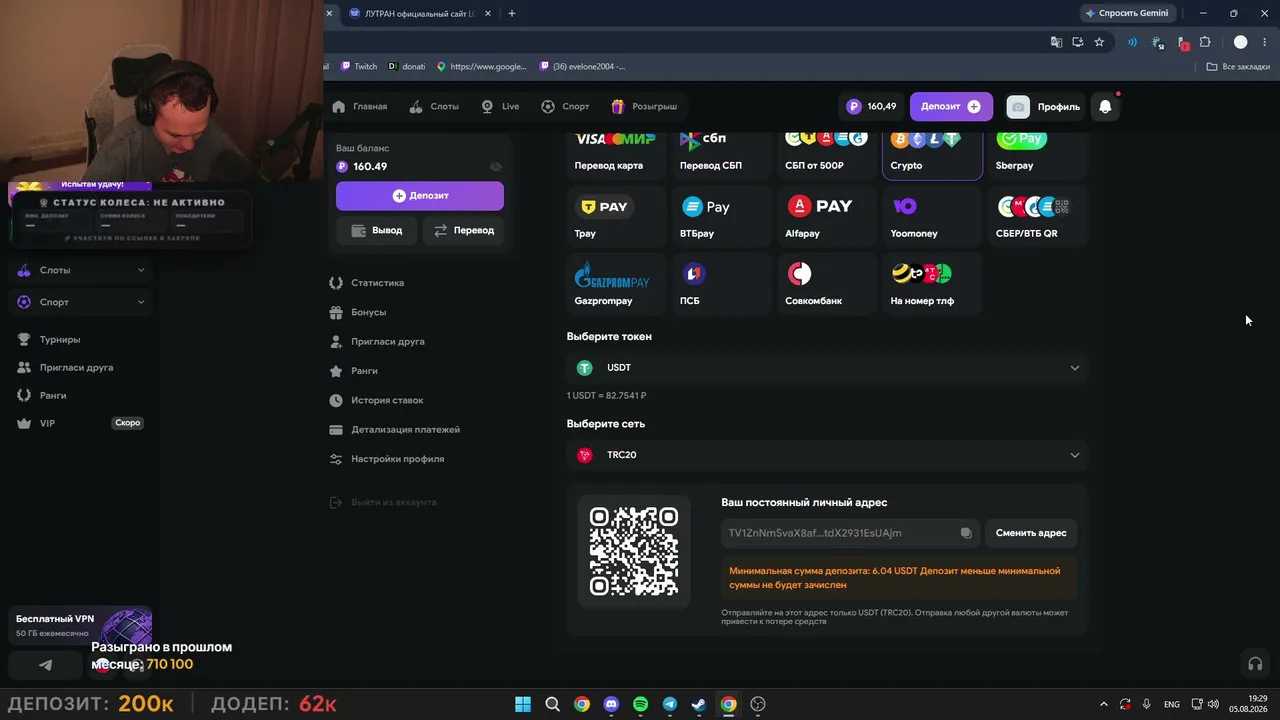Image resolution: width=1280 pixels, height=720 pixels.
Task: Switch to the Live section
Action: pos(500,106)
